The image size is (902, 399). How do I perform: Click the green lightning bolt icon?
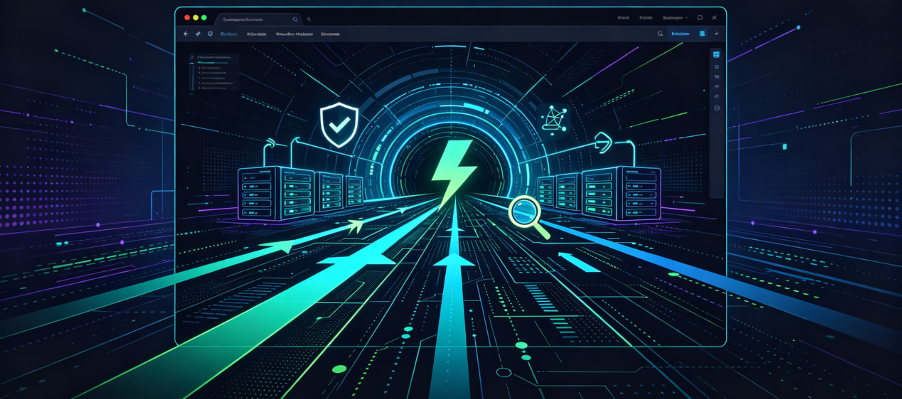coord(453,174)
